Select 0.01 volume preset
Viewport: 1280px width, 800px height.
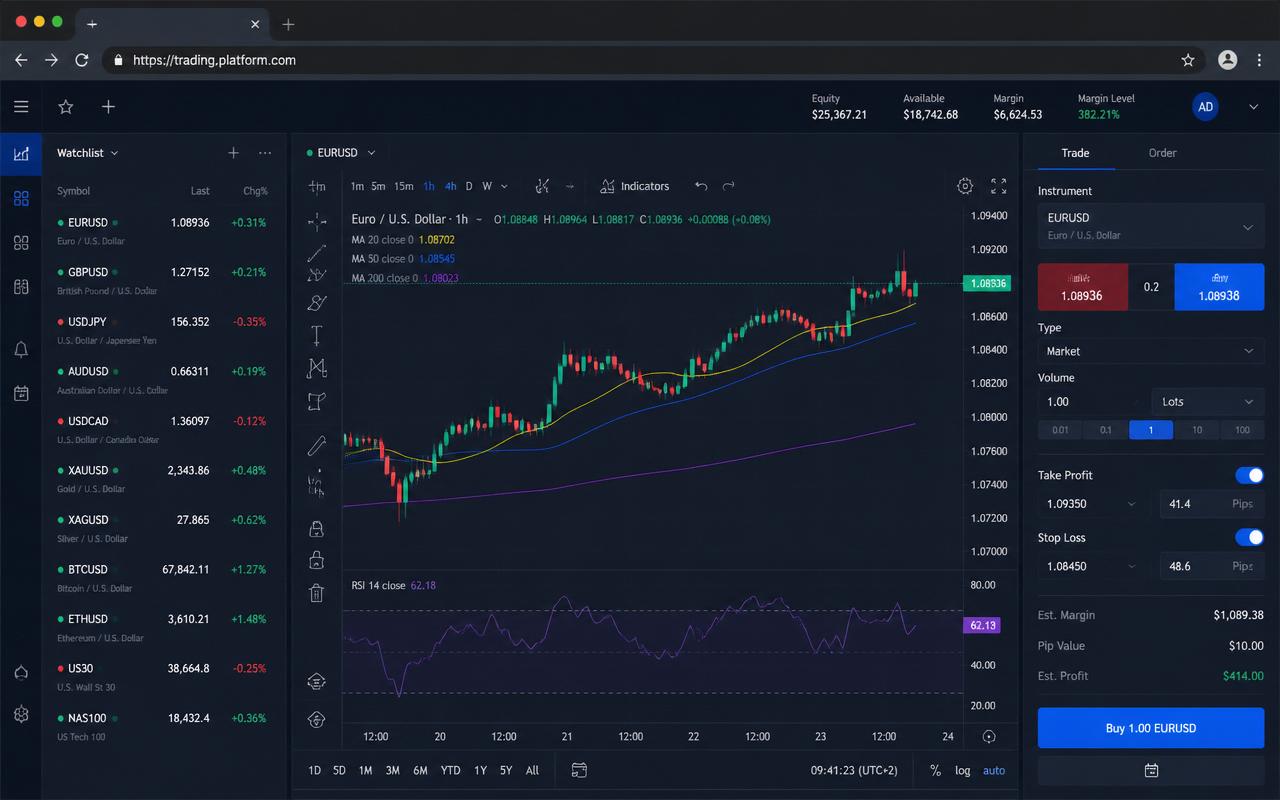click(x=1060, y=430)
